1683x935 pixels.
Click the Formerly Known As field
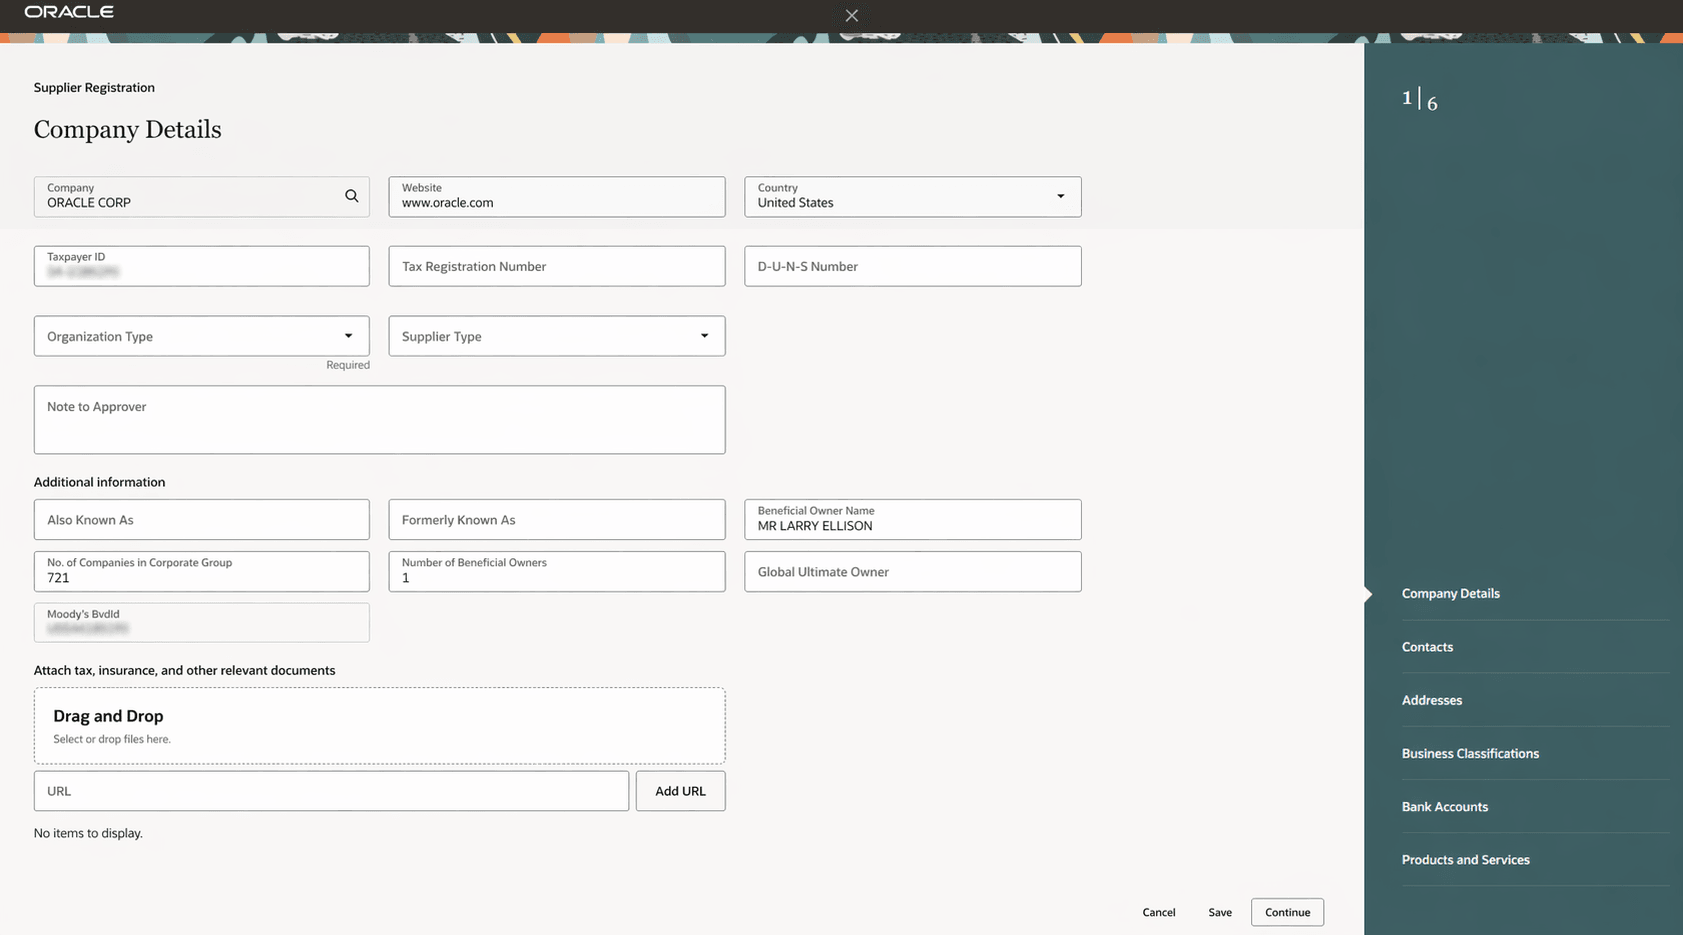[x=557, y=520]
